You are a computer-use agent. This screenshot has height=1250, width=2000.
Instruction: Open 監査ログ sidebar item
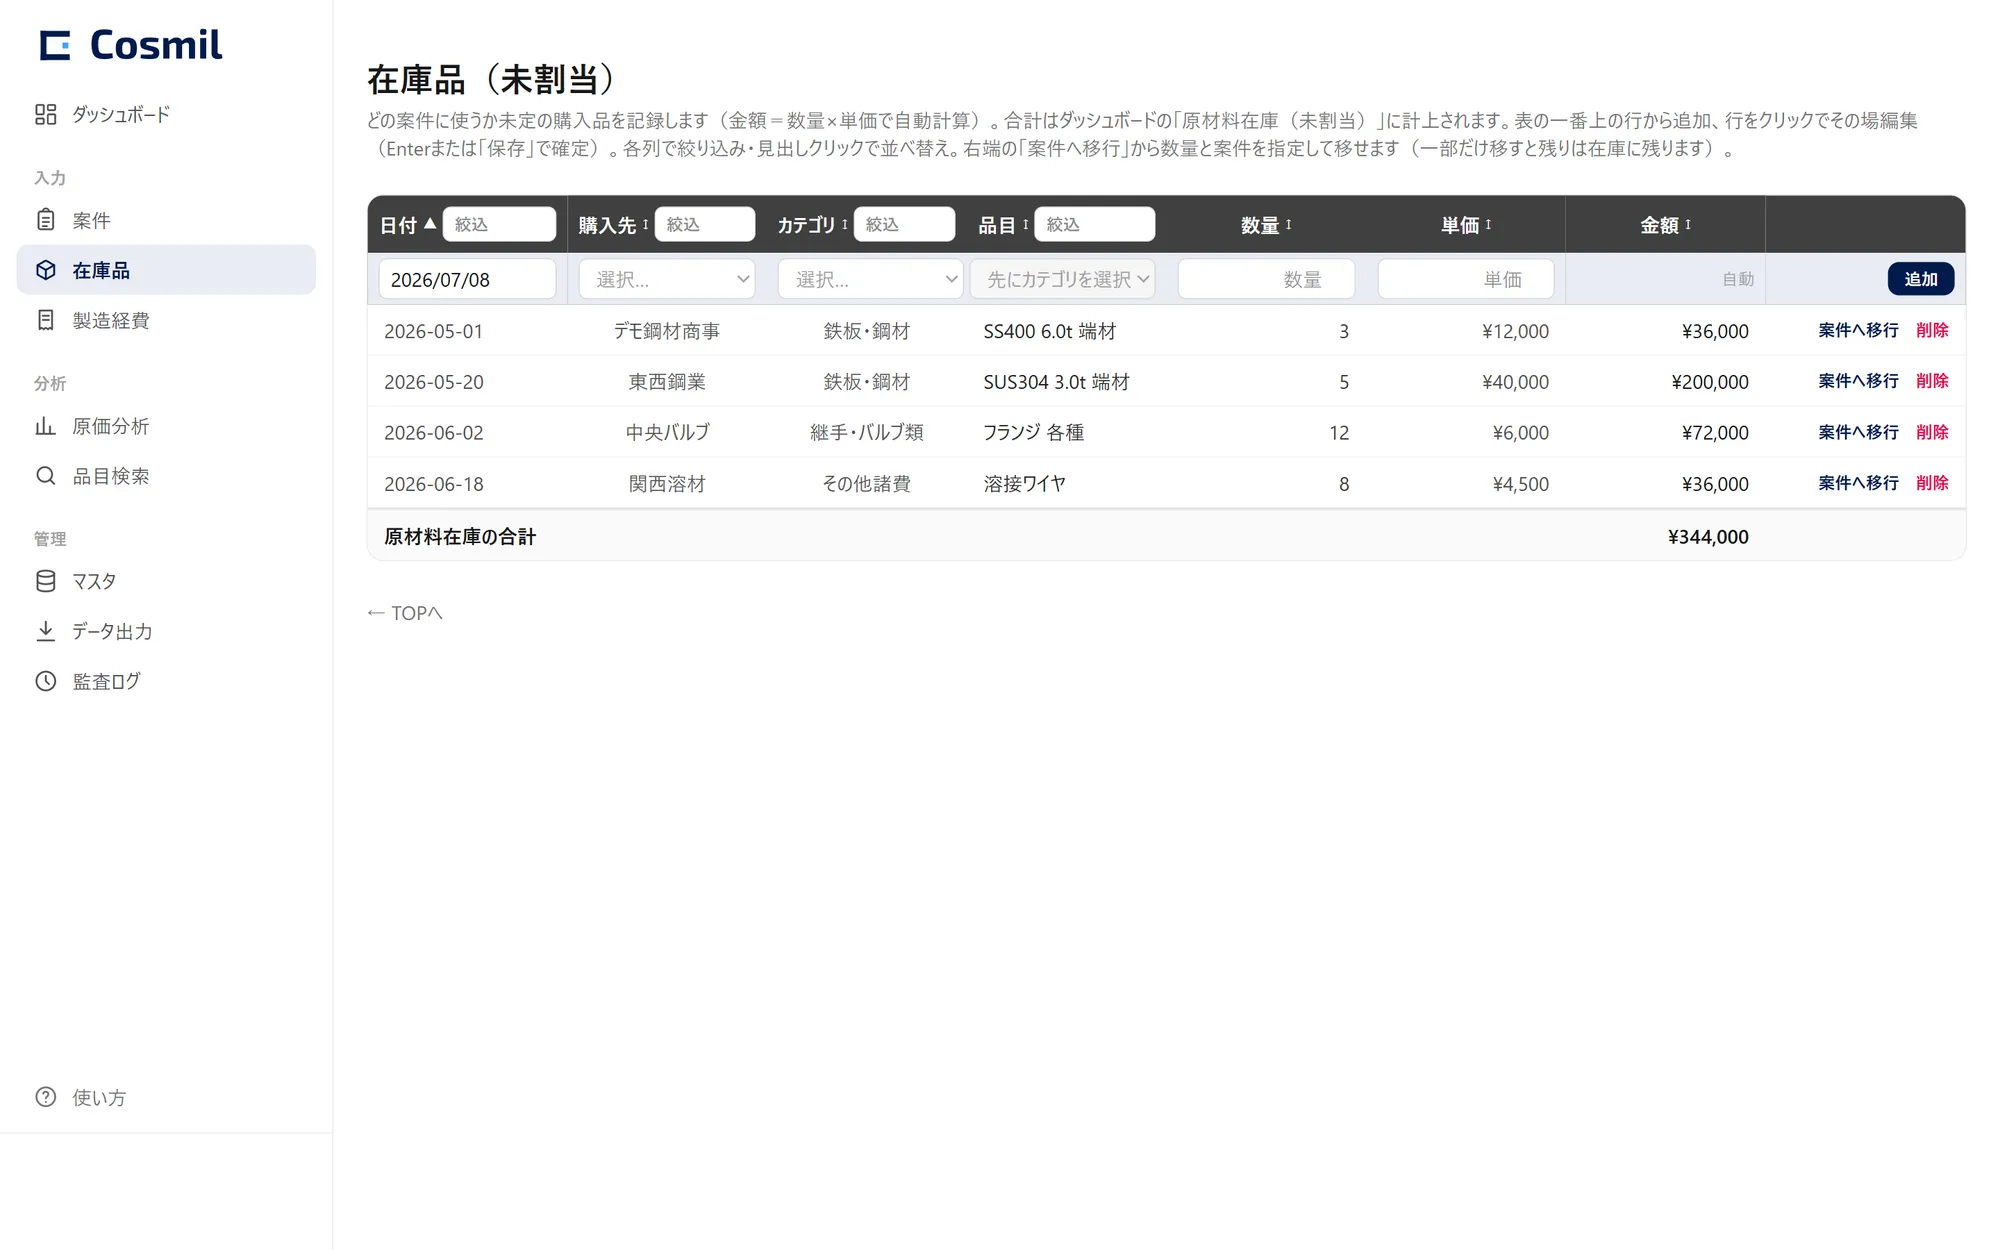click(x=166, y=681)
